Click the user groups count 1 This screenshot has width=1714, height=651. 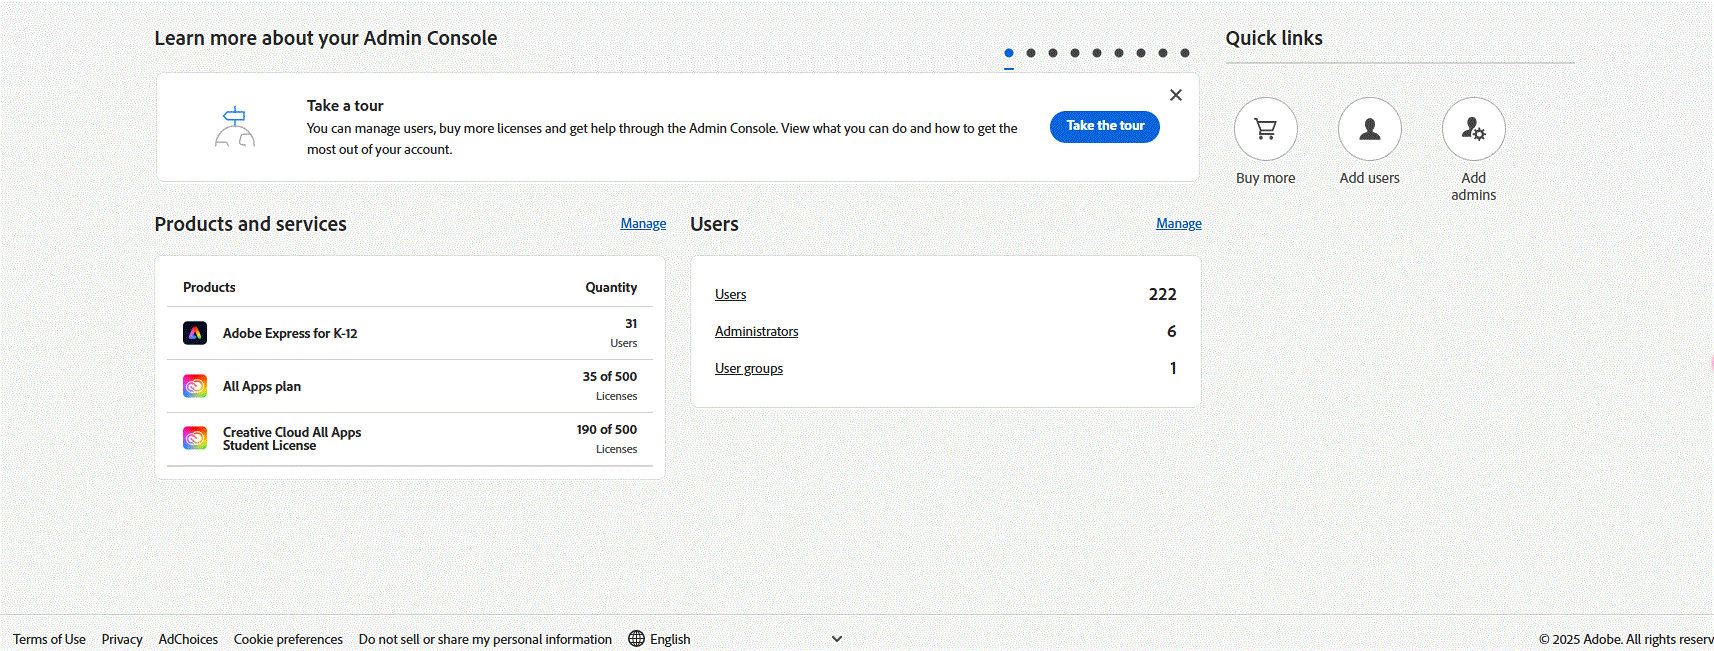click(1173, 368)
